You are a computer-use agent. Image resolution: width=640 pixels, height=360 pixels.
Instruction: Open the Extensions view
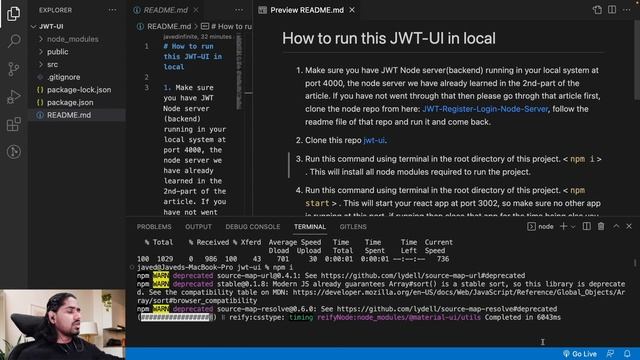pos(13,124)
